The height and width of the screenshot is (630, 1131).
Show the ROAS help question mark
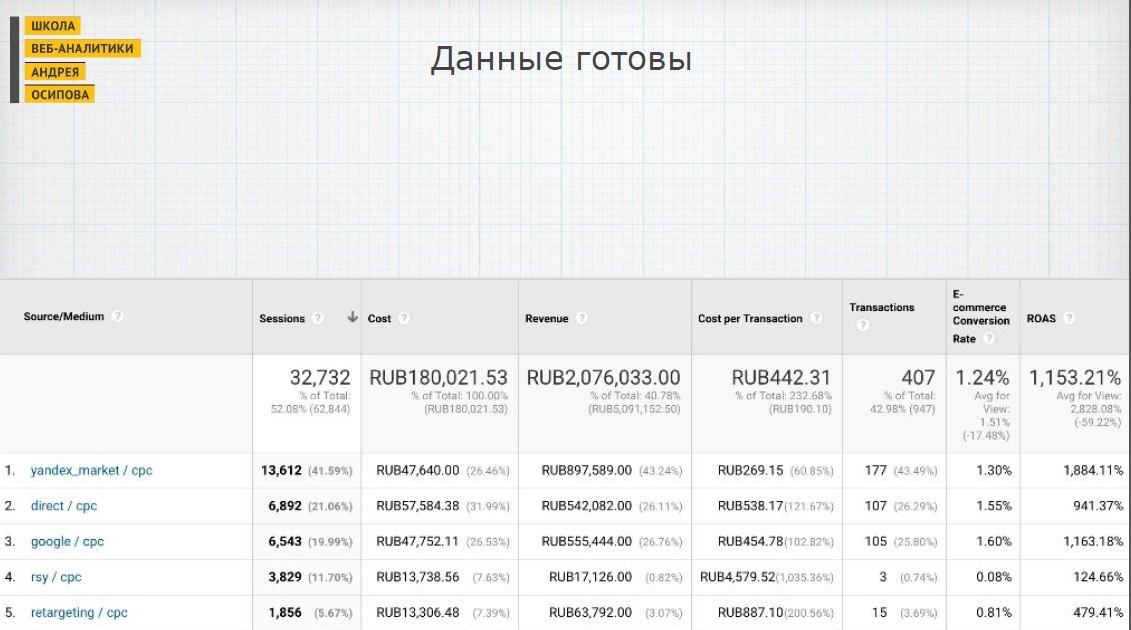click(x=1069, y=318)
